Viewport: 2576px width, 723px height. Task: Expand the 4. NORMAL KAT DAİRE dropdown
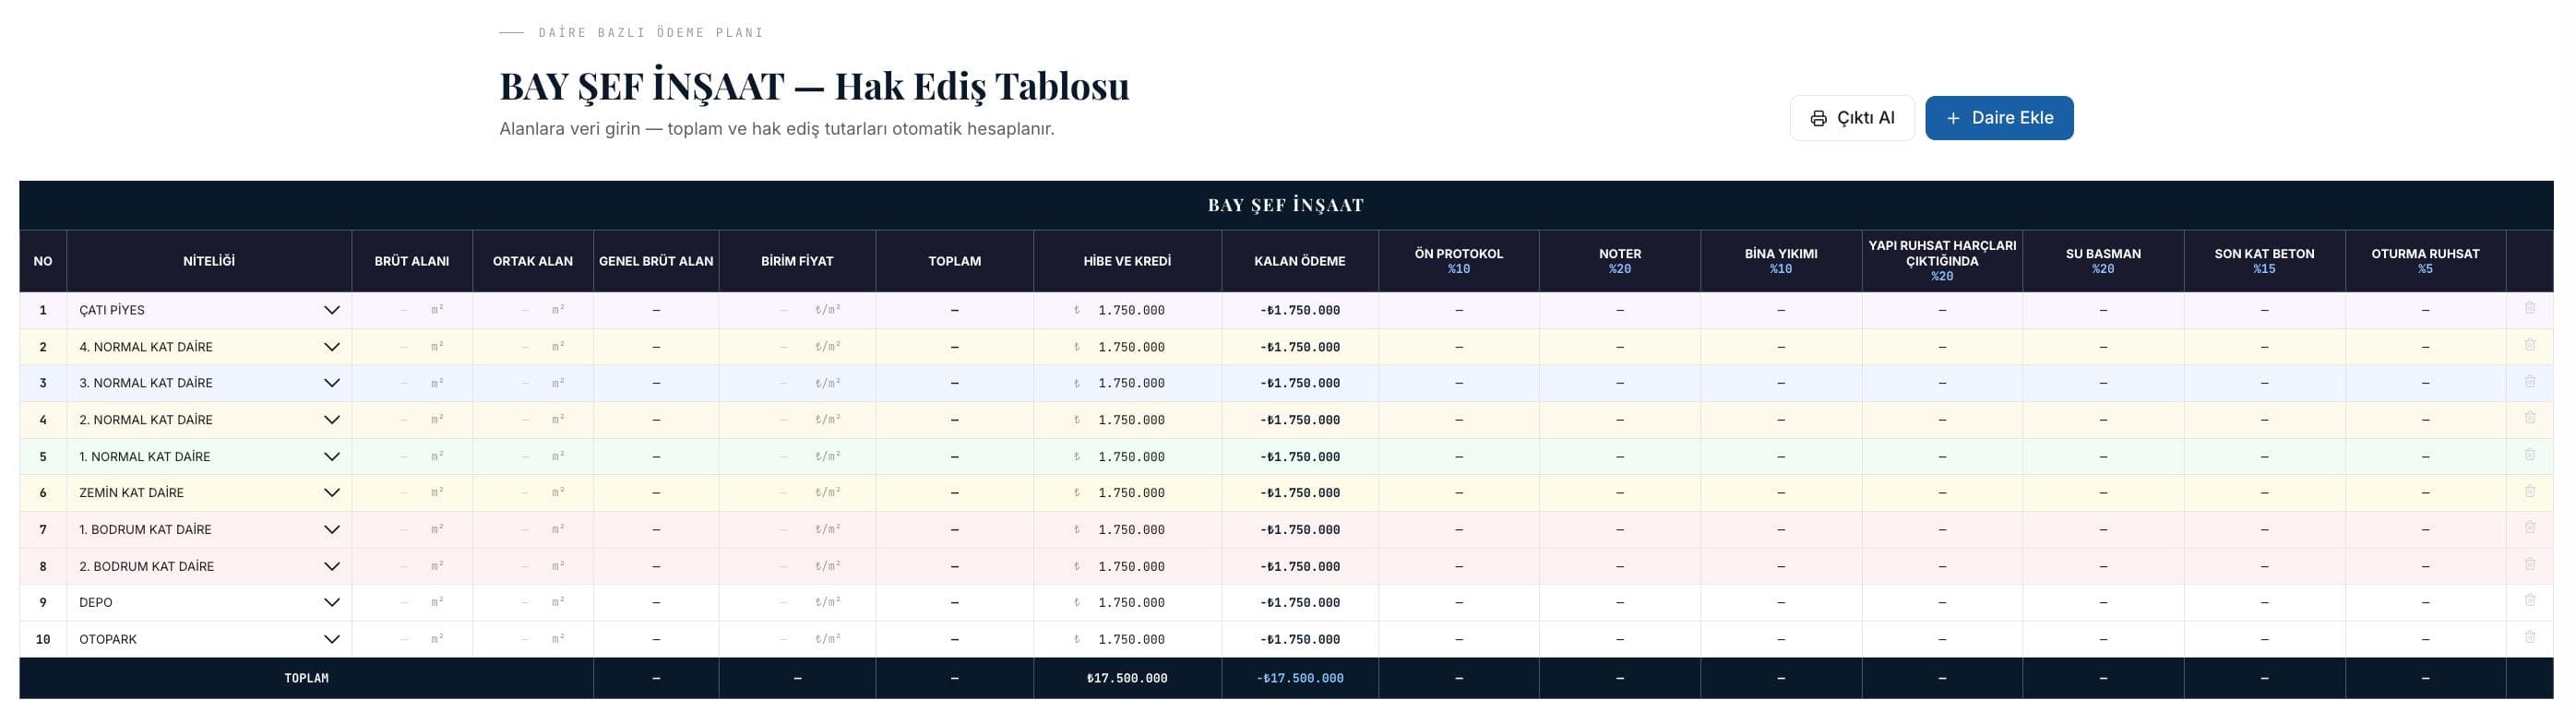[x=209, y=347]
